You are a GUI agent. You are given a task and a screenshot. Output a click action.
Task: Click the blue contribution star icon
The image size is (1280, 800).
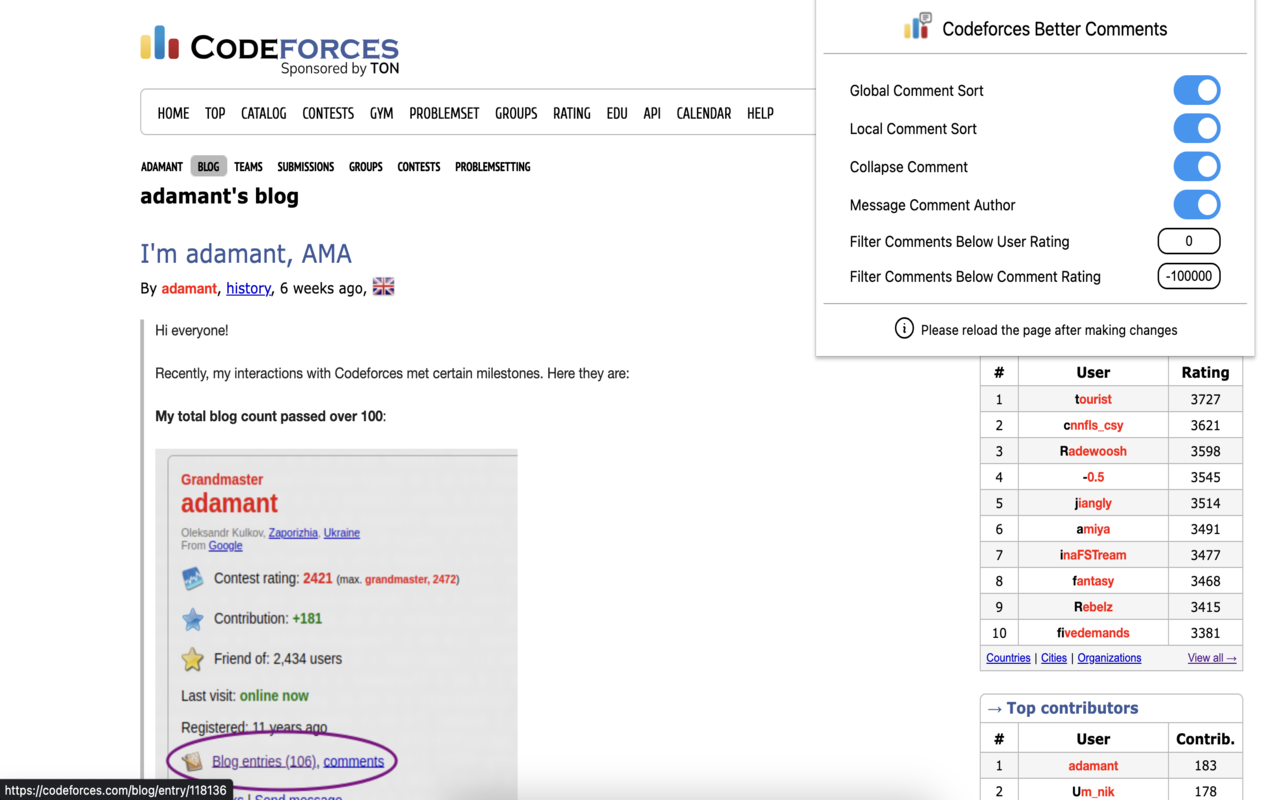pyautogui.click(x=192, y=618)
